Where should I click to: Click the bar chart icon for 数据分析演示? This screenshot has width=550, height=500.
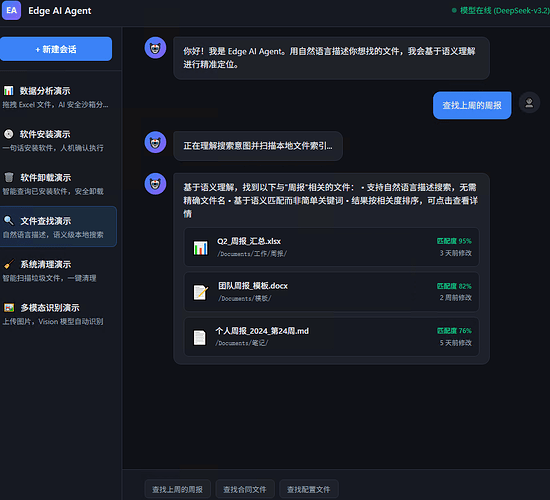[8, 91]
